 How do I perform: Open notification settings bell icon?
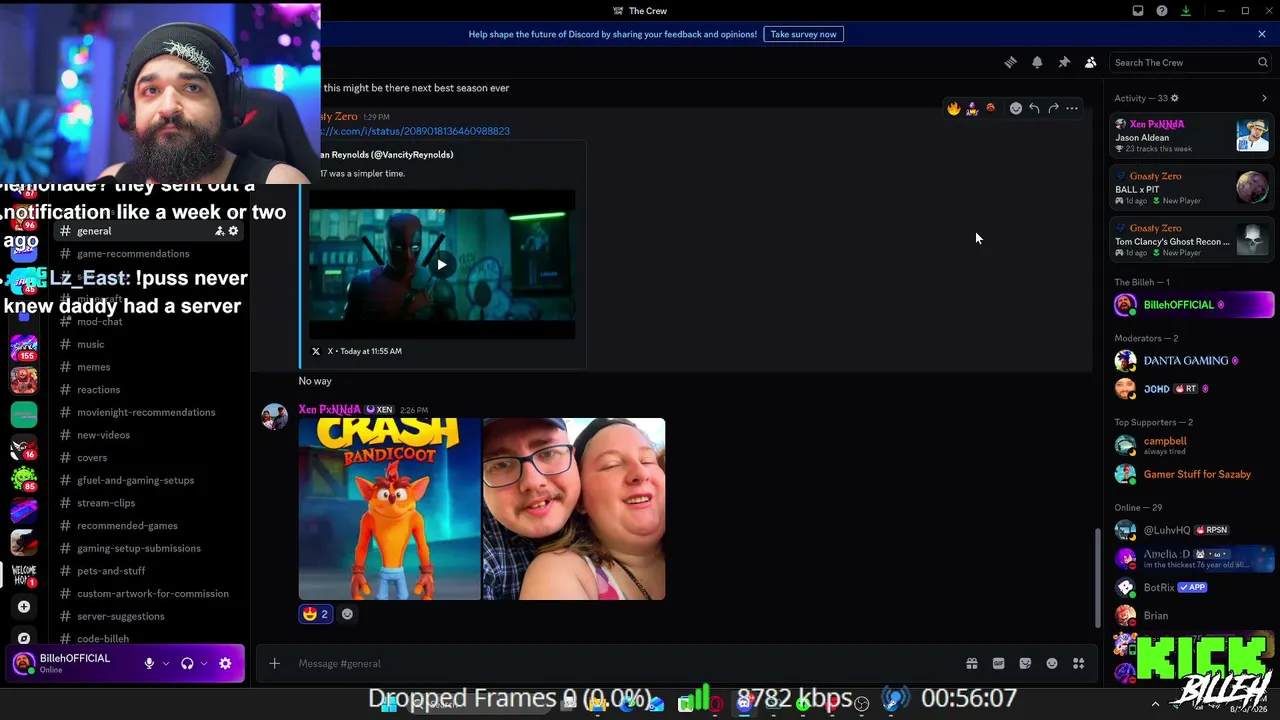coord(1037,62)
